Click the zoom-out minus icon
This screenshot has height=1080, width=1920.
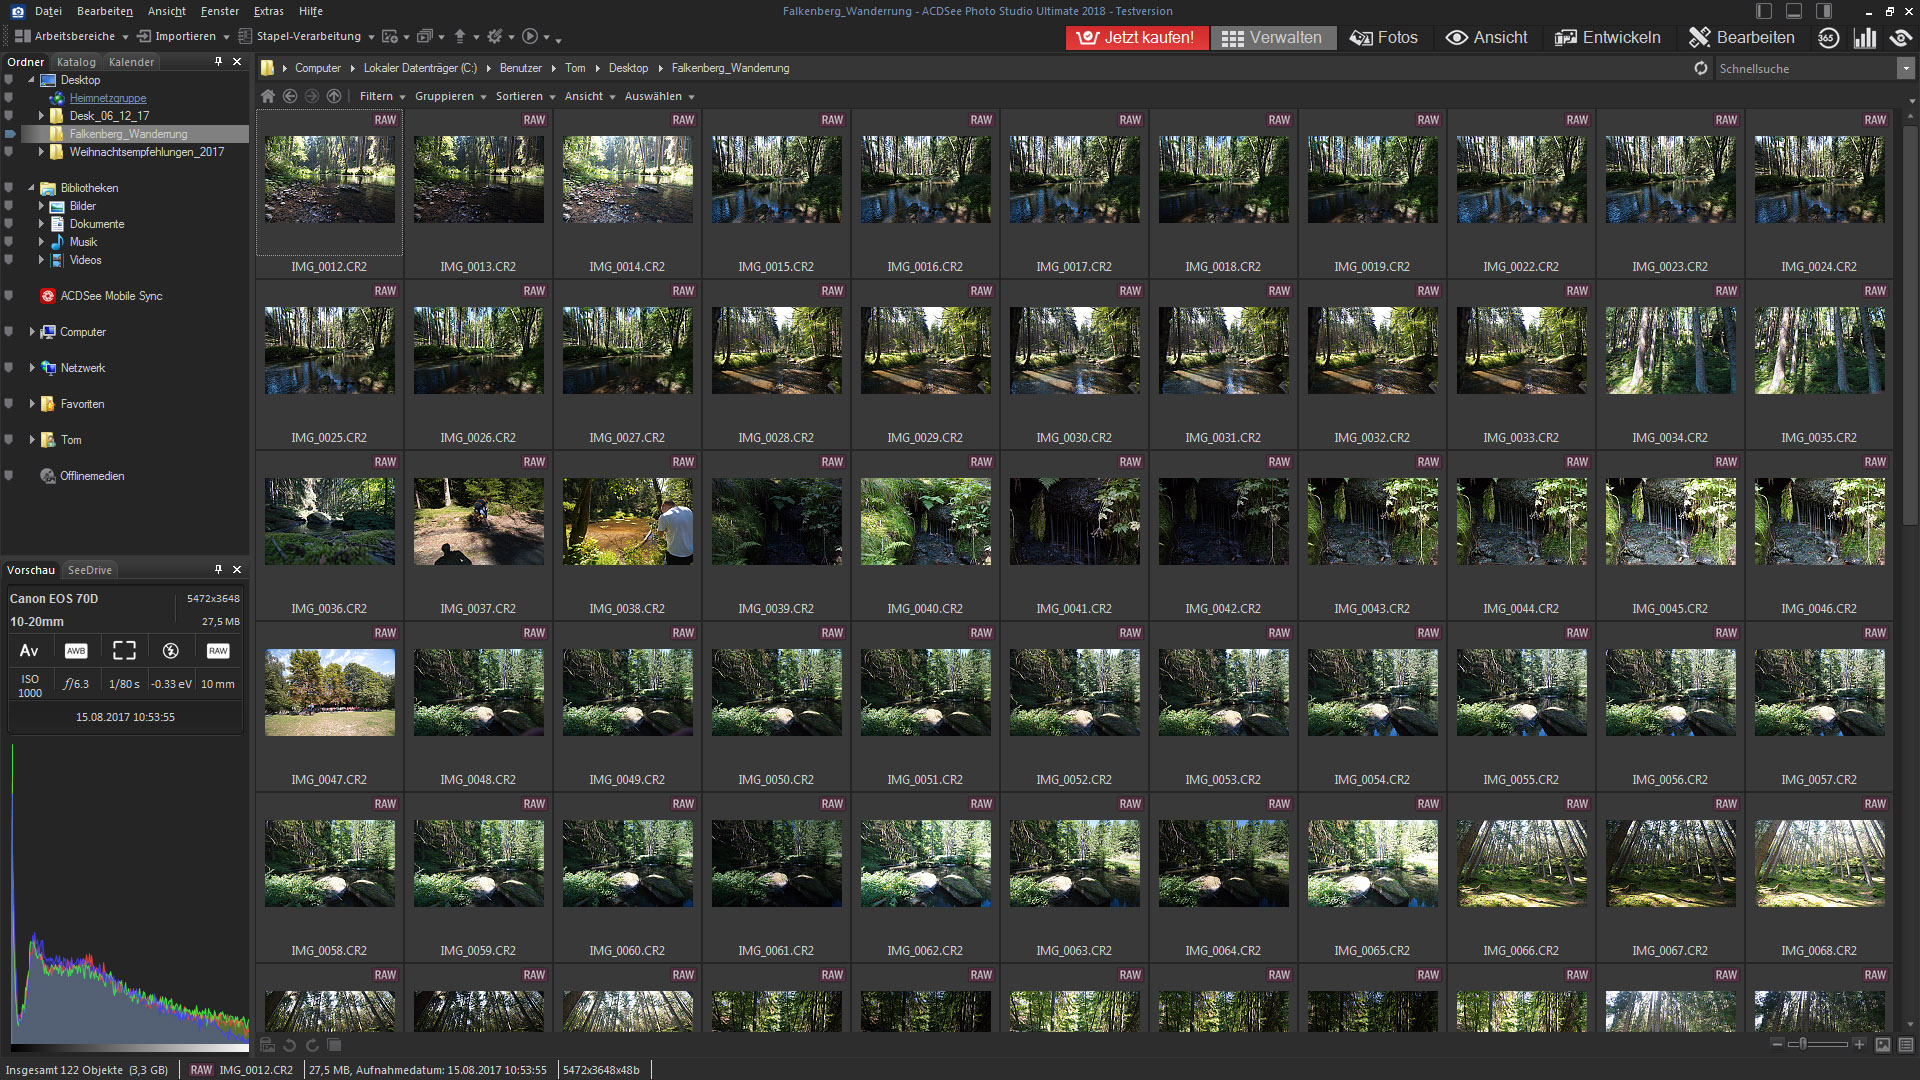pyautogui.click(x=1777, y=1044)
